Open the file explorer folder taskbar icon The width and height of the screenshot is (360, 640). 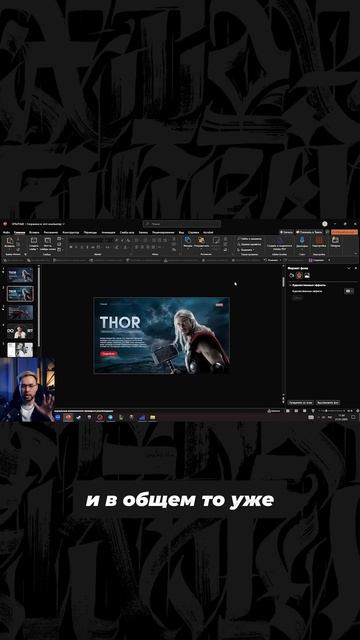tap(152, 417)
